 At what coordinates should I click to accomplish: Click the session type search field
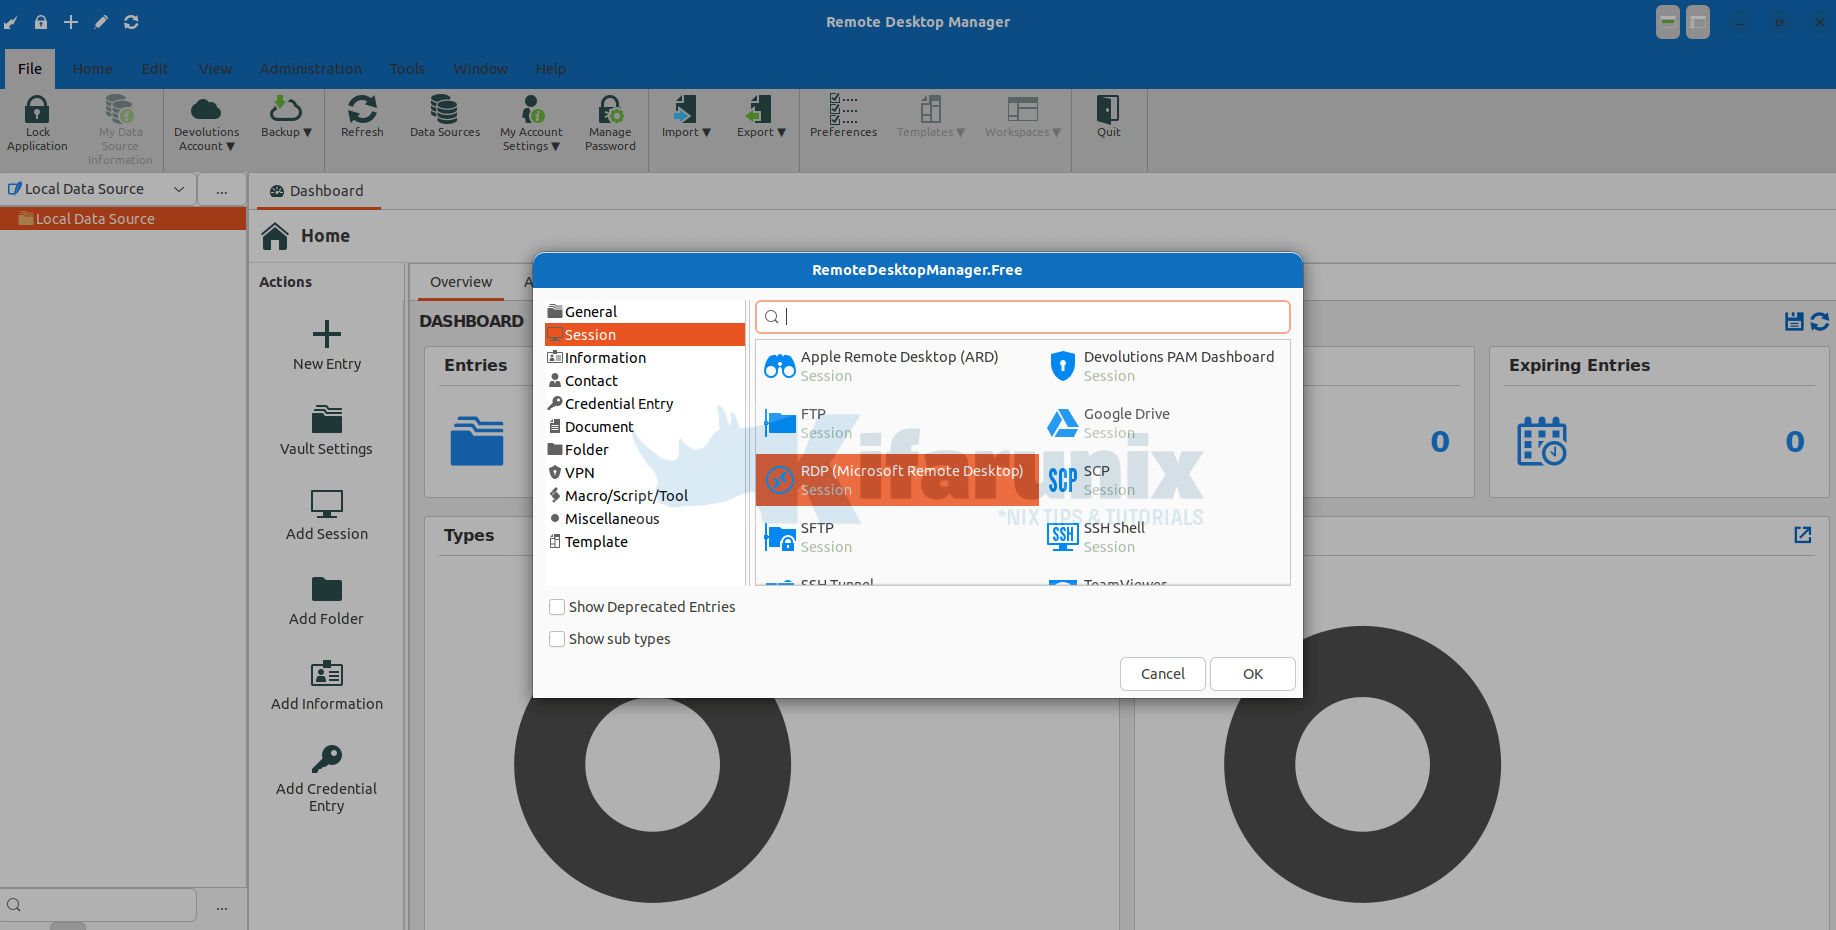click(x=1021, y=317)
